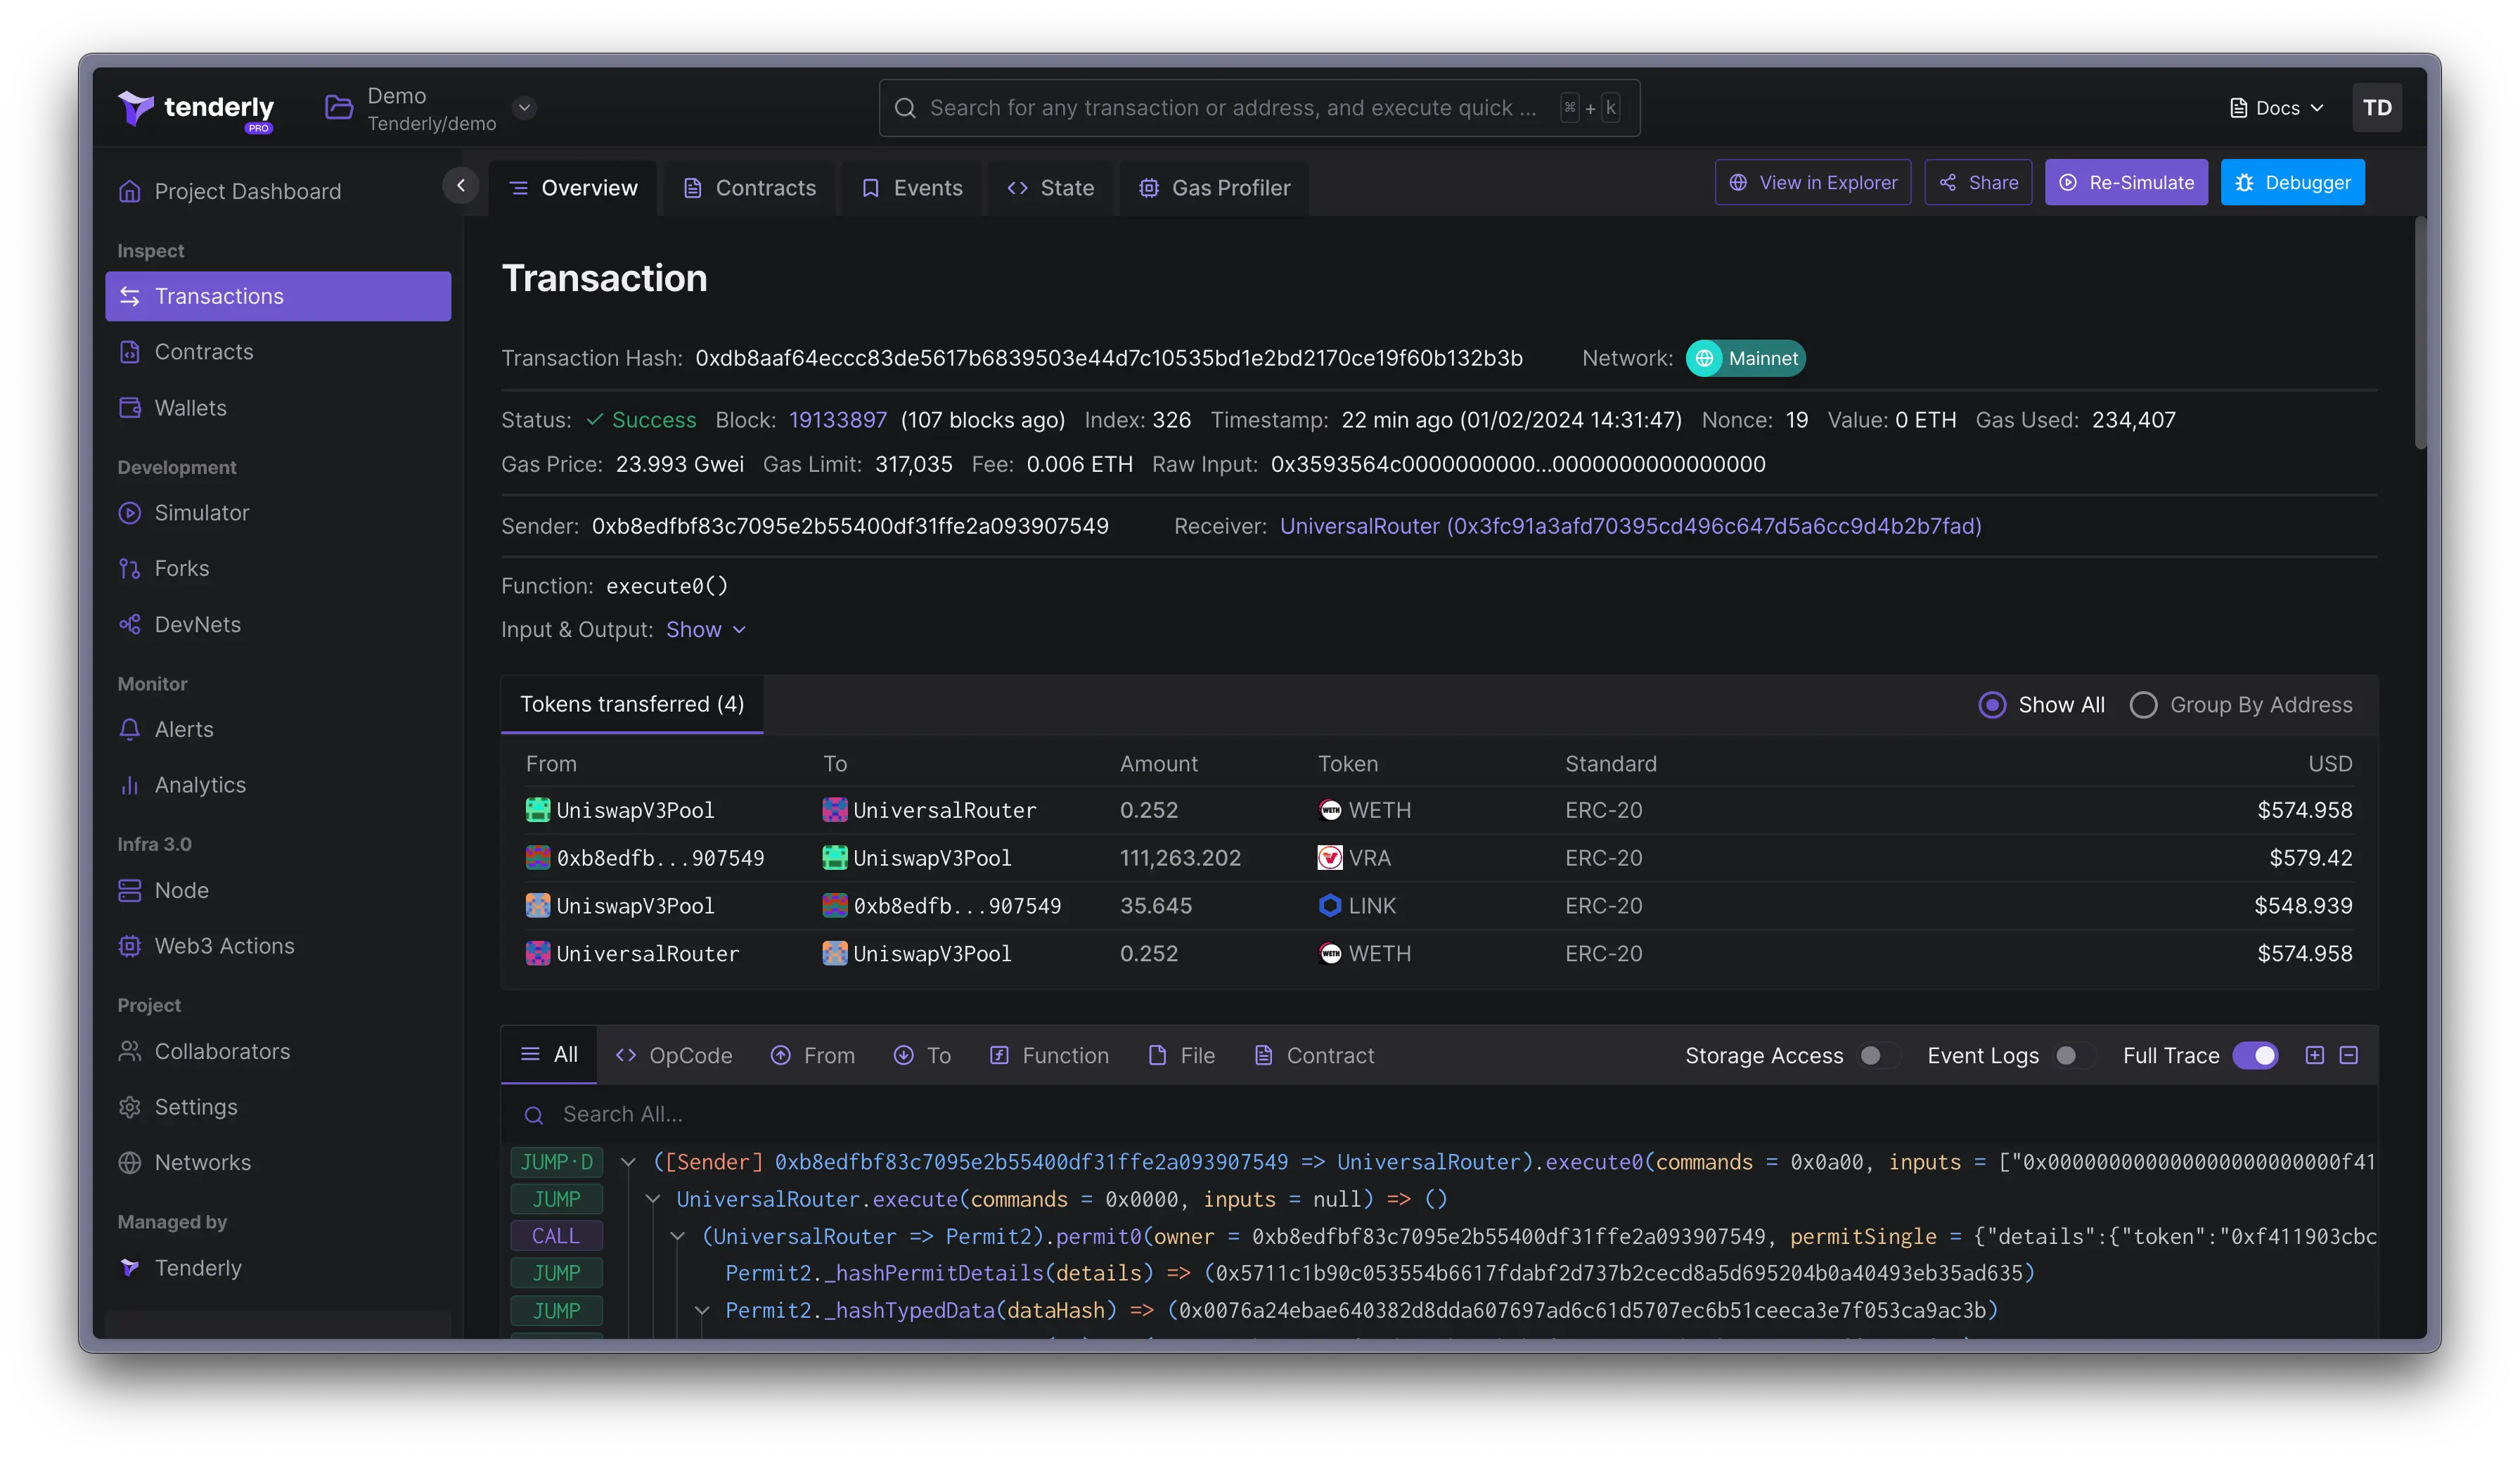
Task: Select the Group By Address radio button
Action: click(x=2142, y=705)
